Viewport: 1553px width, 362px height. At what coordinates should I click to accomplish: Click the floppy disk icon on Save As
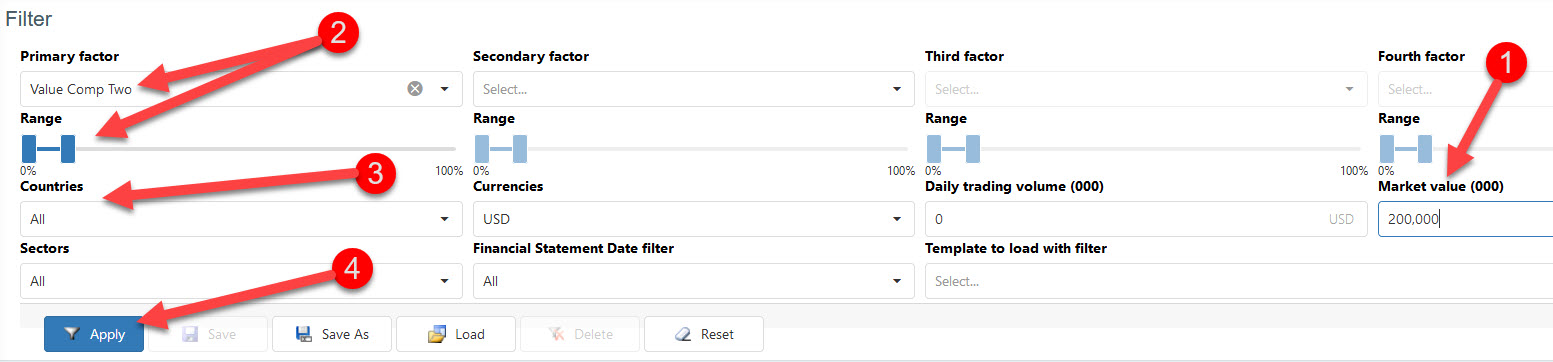tap(303, 334)
